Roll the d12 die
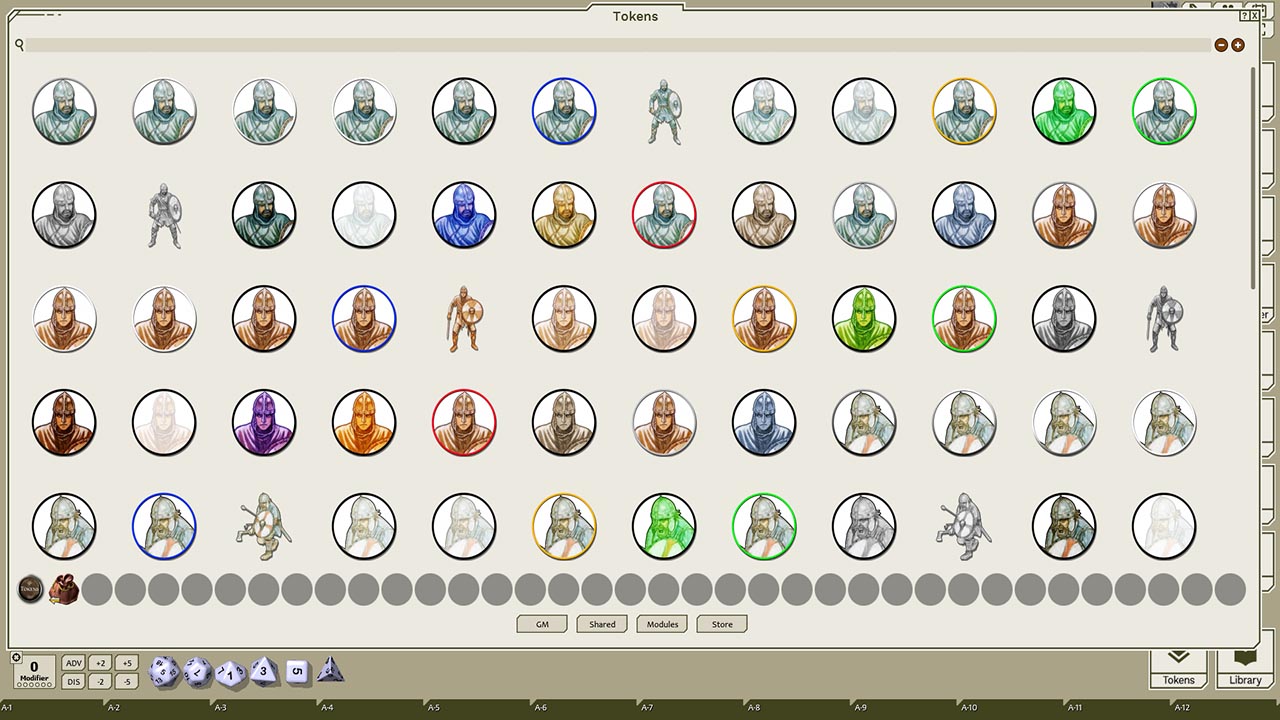Screen dimensions: 1280x720 (x=195, y=671)
